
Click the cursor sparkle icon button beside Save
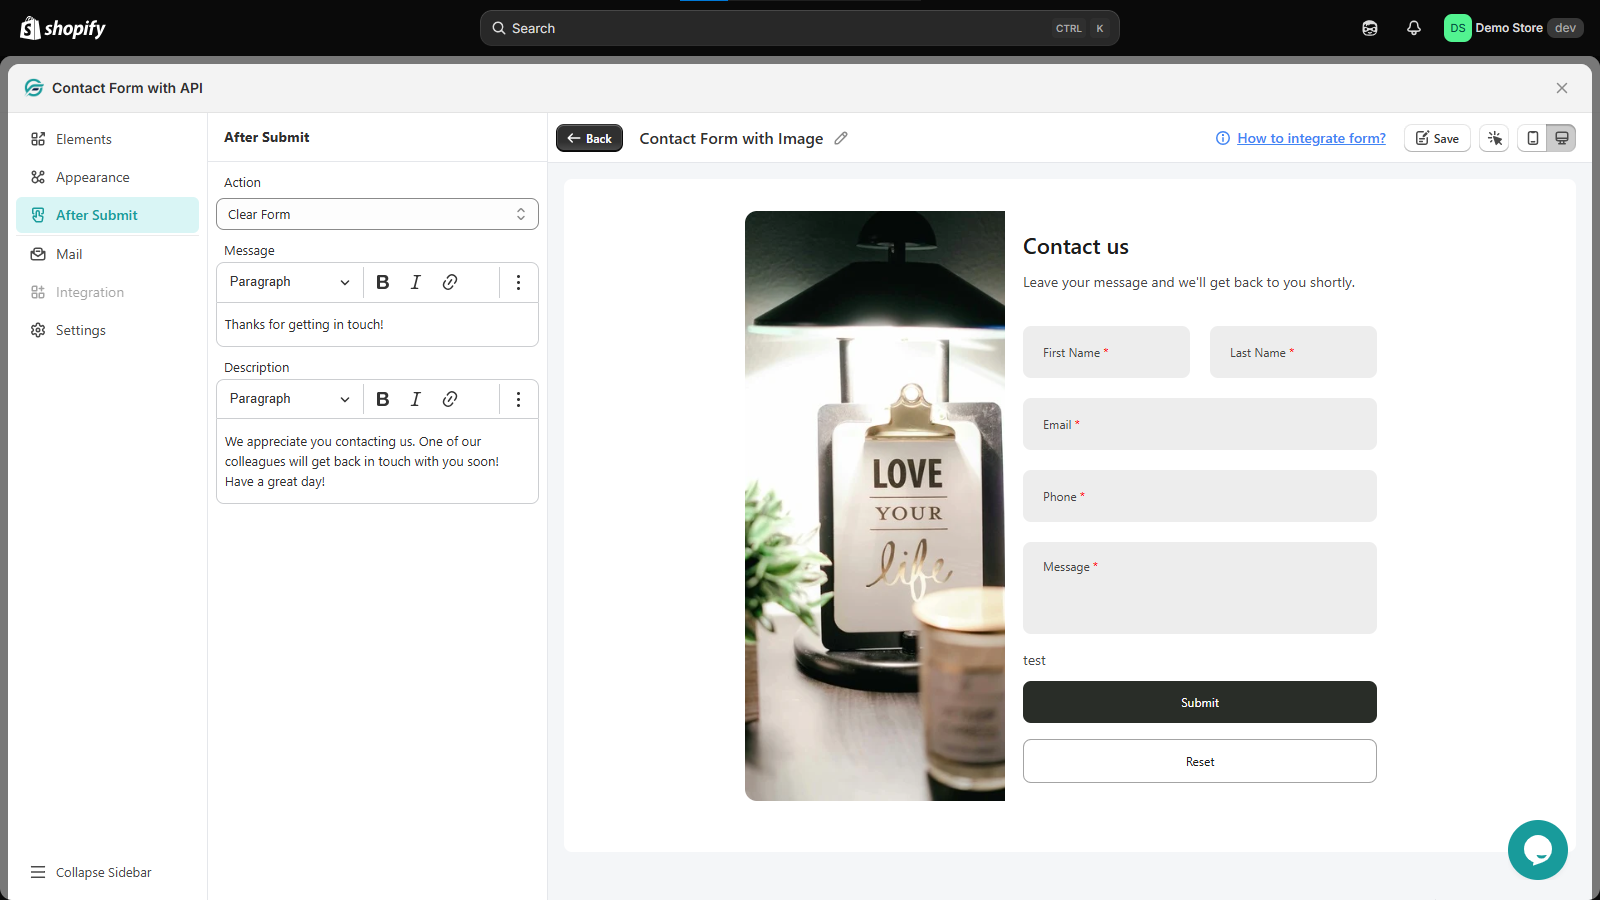click(1495, 138)
